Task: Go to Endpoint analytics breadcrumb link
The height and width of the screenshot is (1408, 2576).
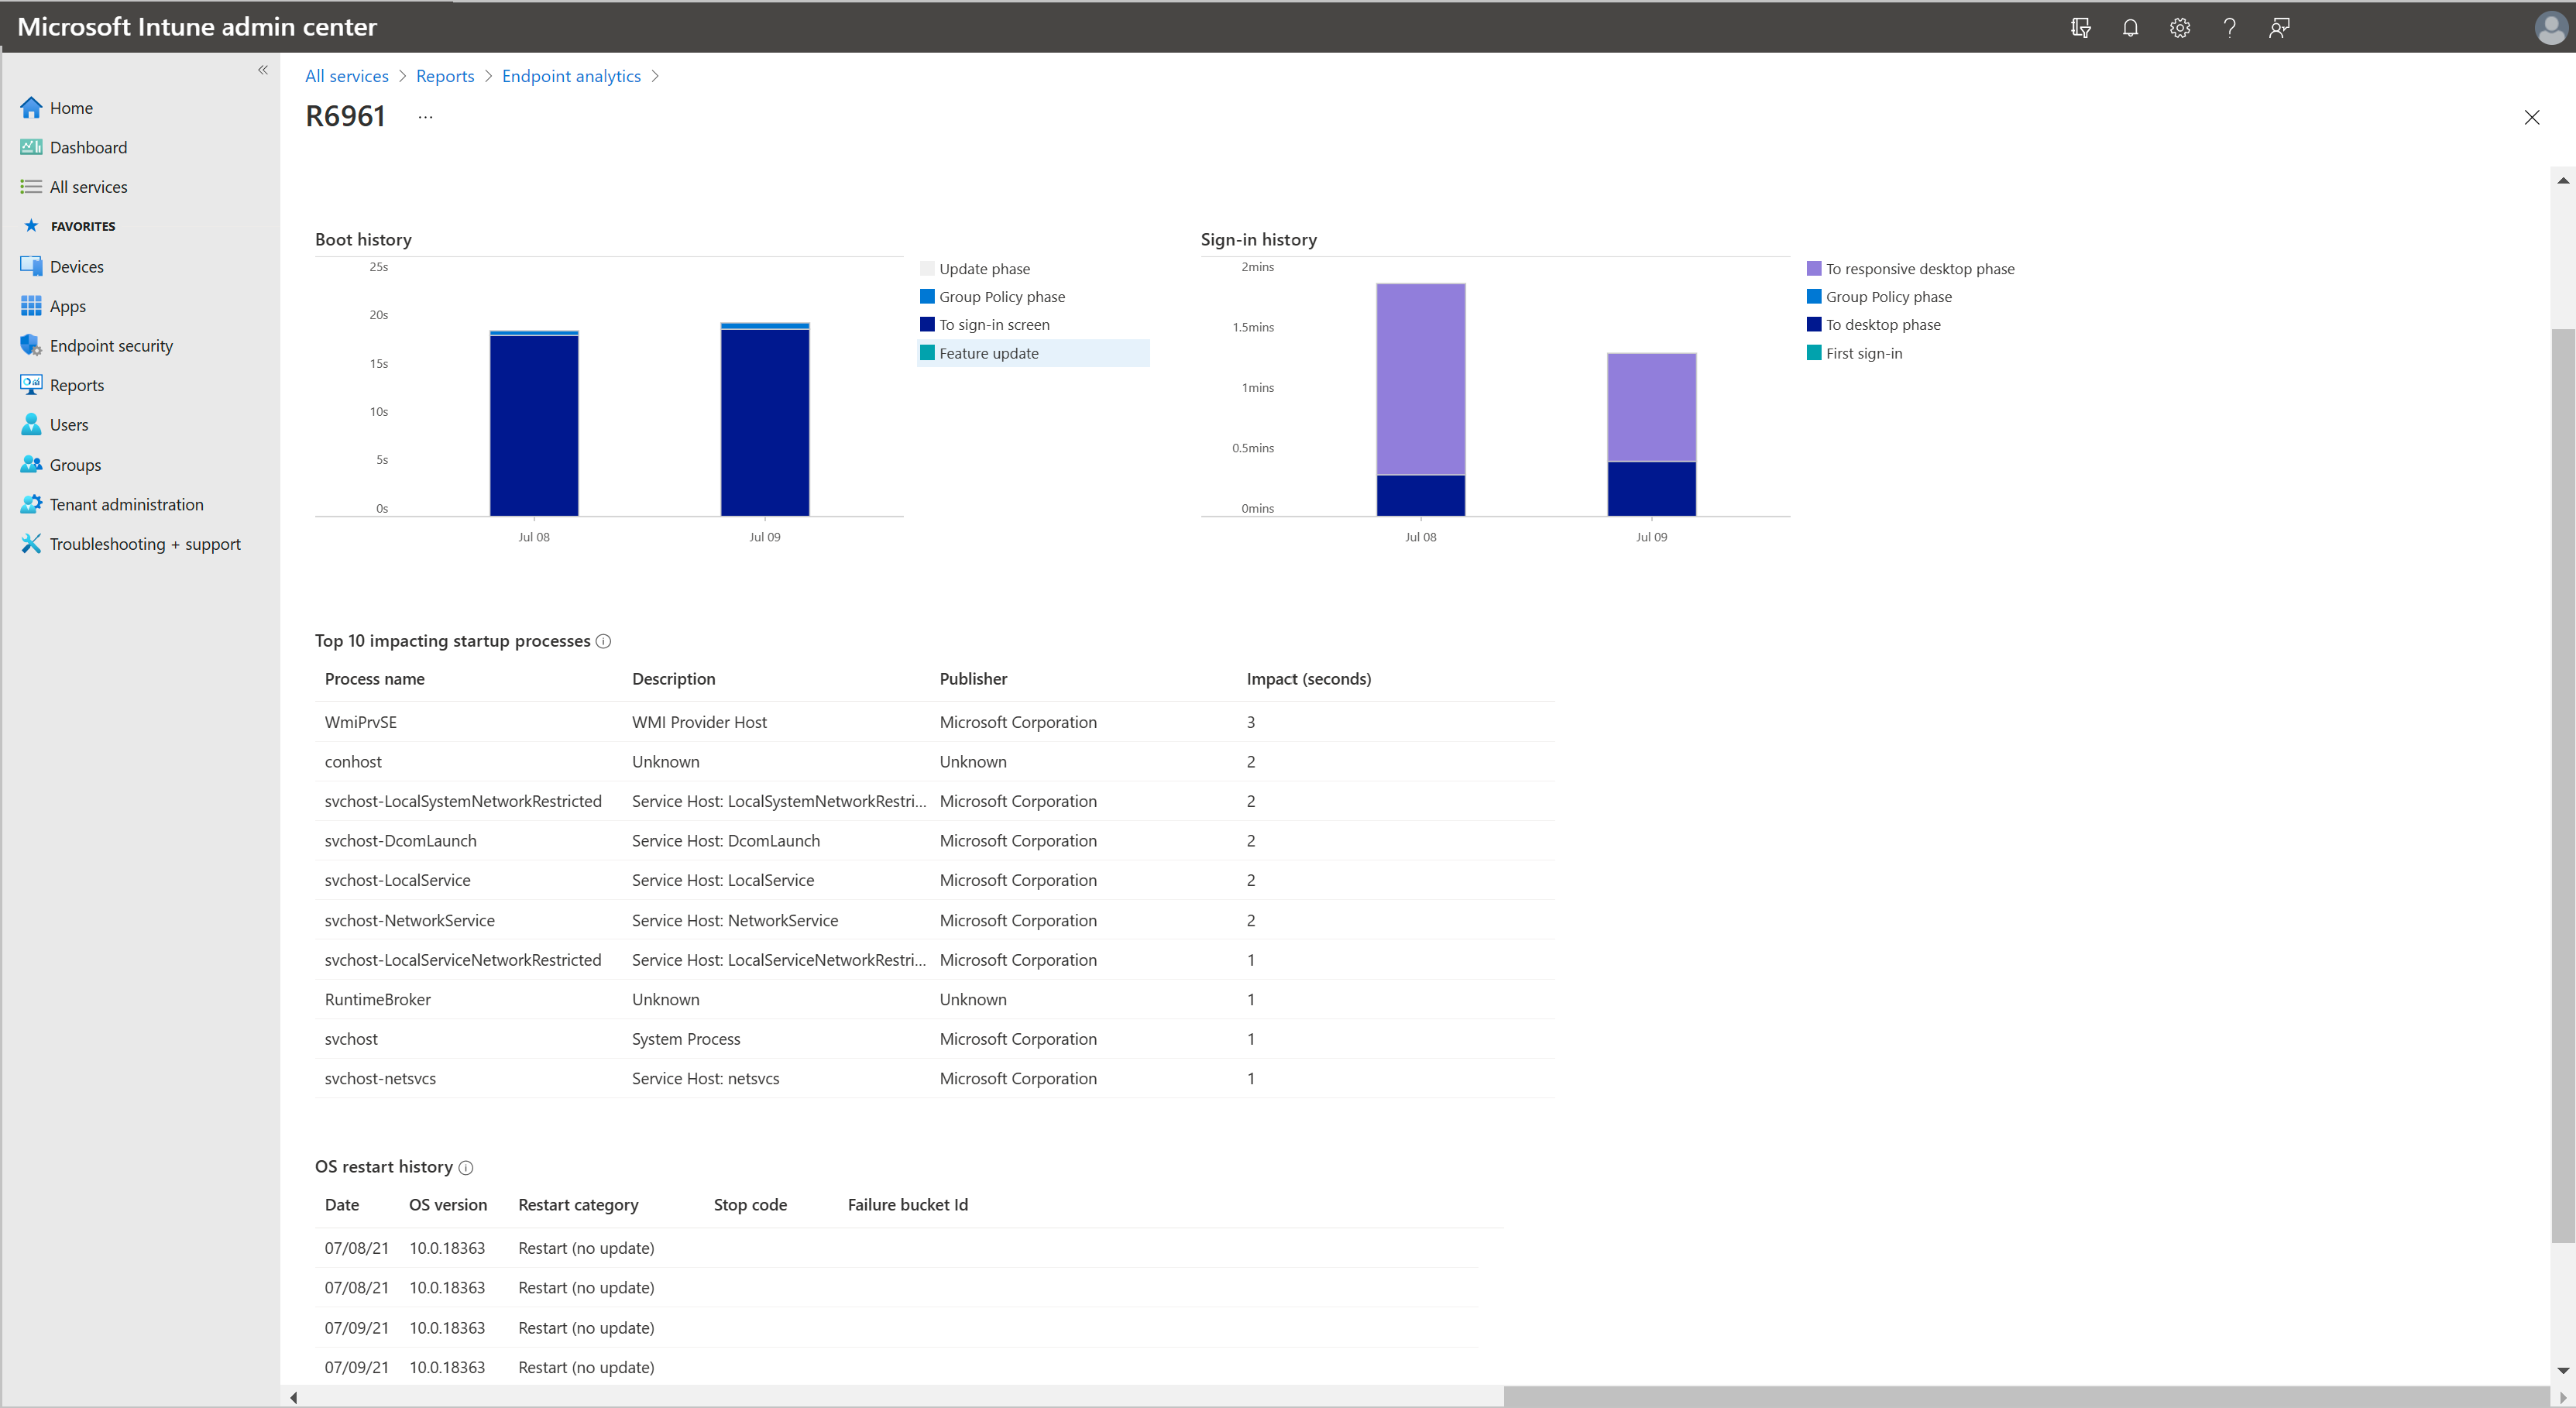Action: [x=571, y=76]
